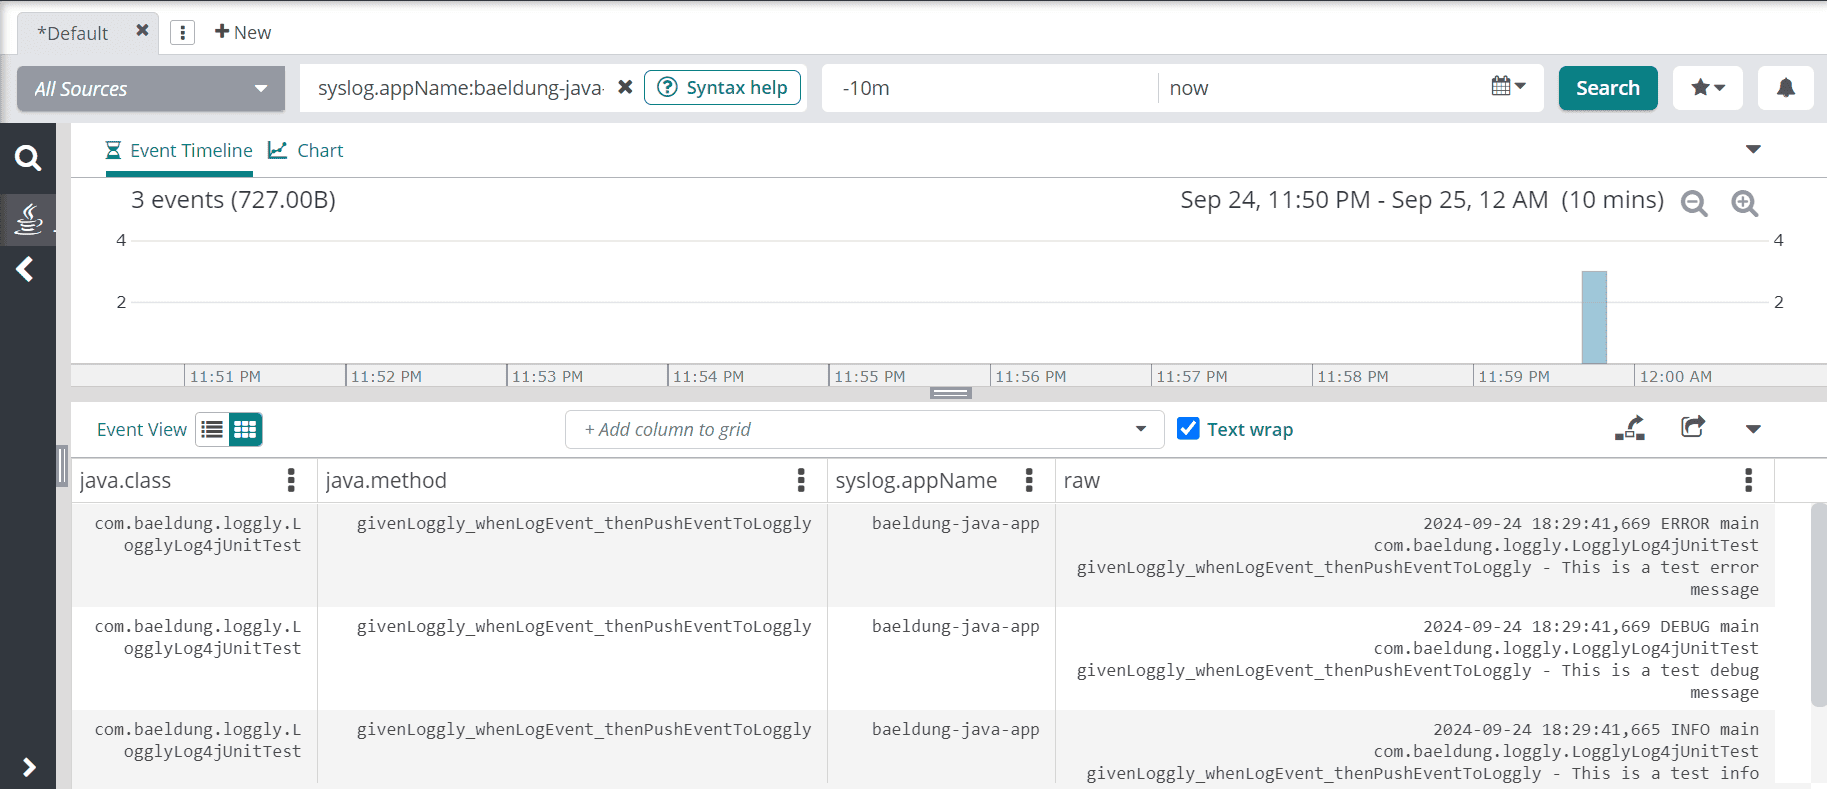Viewport: 1827px width, 789px height.
Task: Select the Event Timeline tab
Action: 180,150
